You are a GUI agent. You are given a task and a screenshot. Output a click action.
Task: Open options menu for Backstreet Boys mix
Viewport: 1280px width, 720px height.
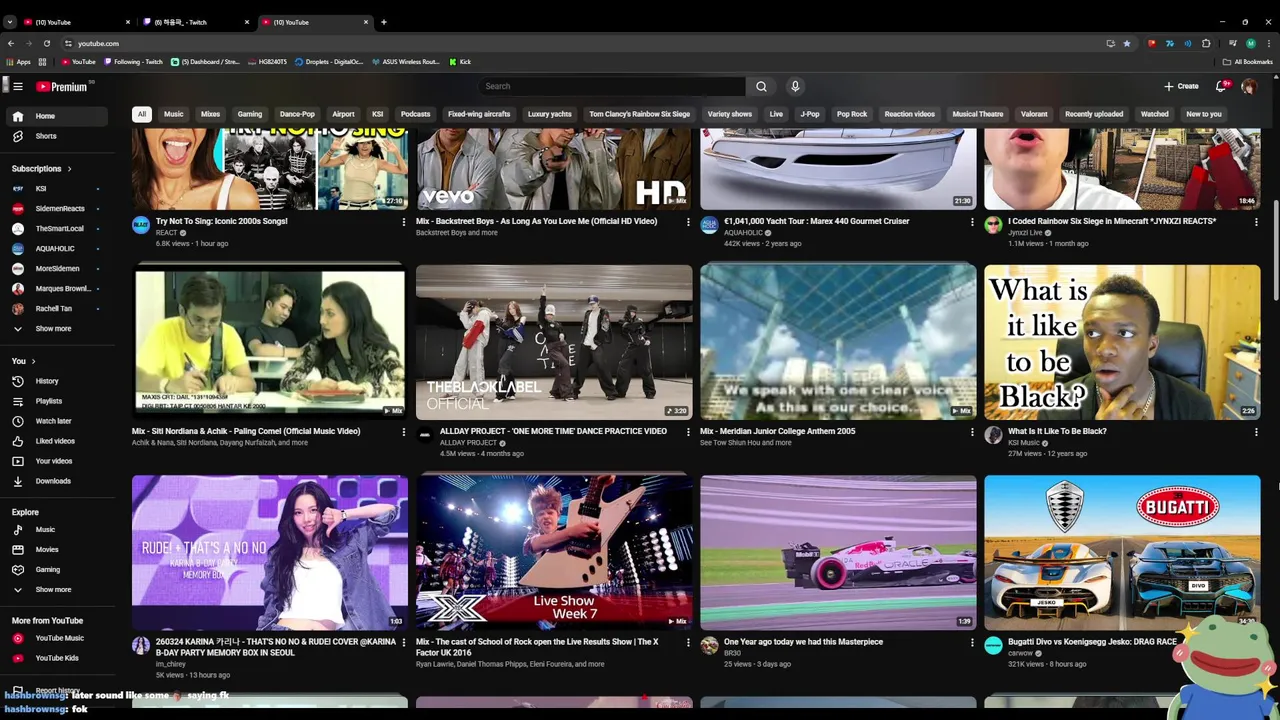tap(688, 222)
